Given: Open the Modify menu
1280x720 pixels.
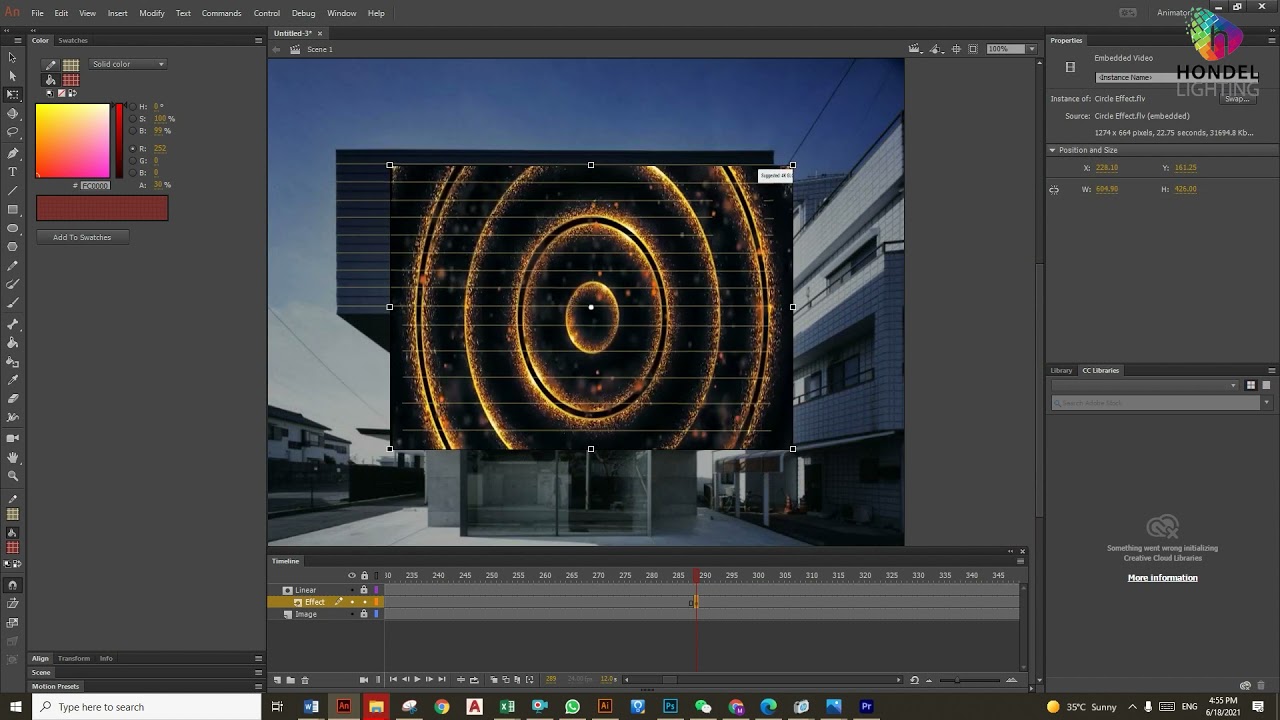Looking at the screenshot, I should (x=152, y=13).
